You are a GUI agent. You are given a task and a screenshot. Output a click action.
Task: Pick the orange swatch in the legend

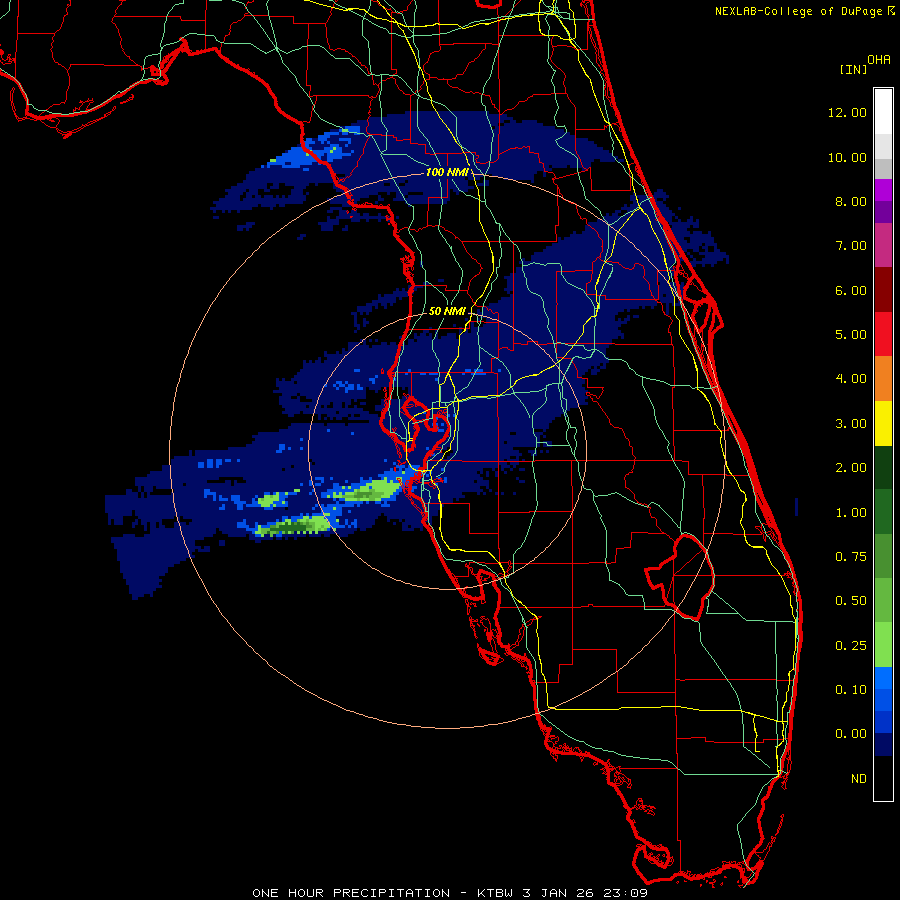click(x=883, y=379)
